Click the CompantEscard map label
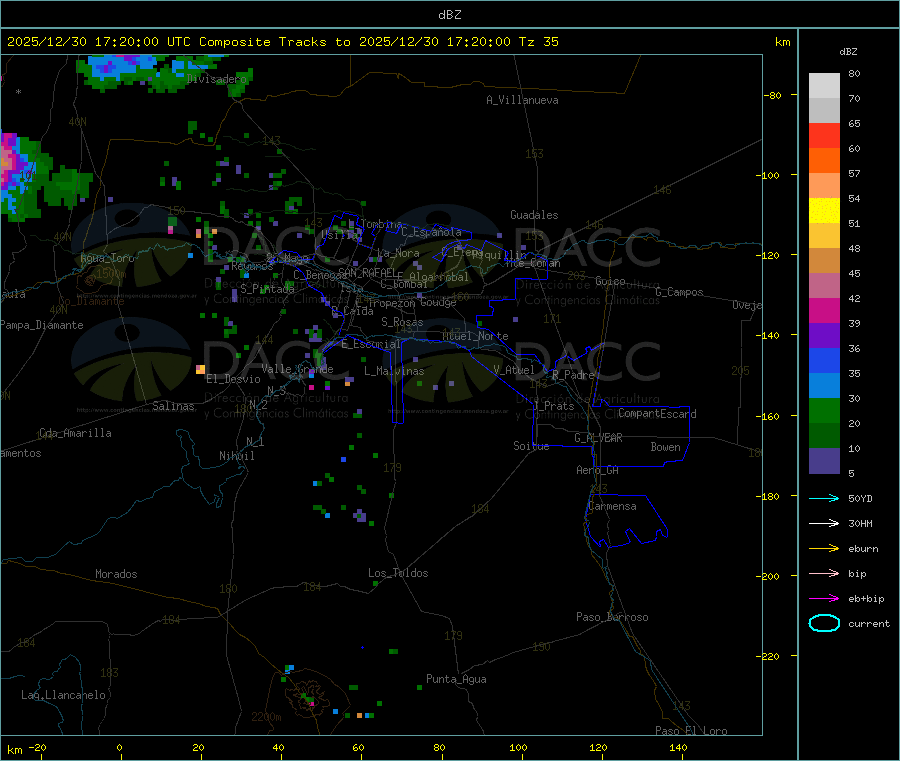 (x=657, y=413)
